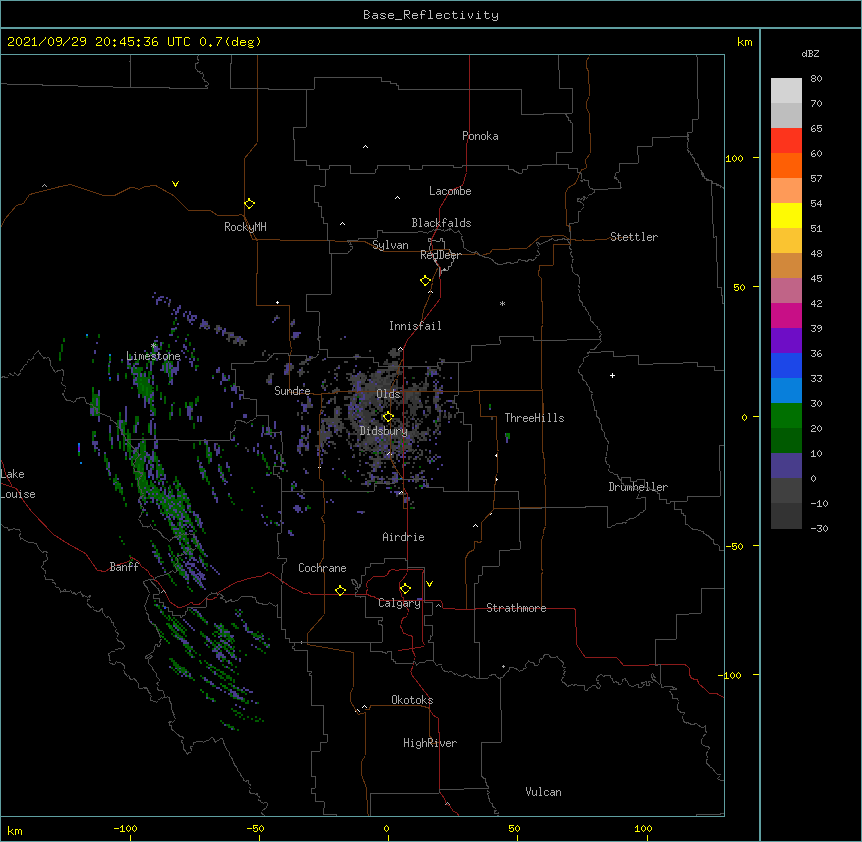The image size is (862, 842).
Task: Click the Ponoka town label
Action: [480, 136]
